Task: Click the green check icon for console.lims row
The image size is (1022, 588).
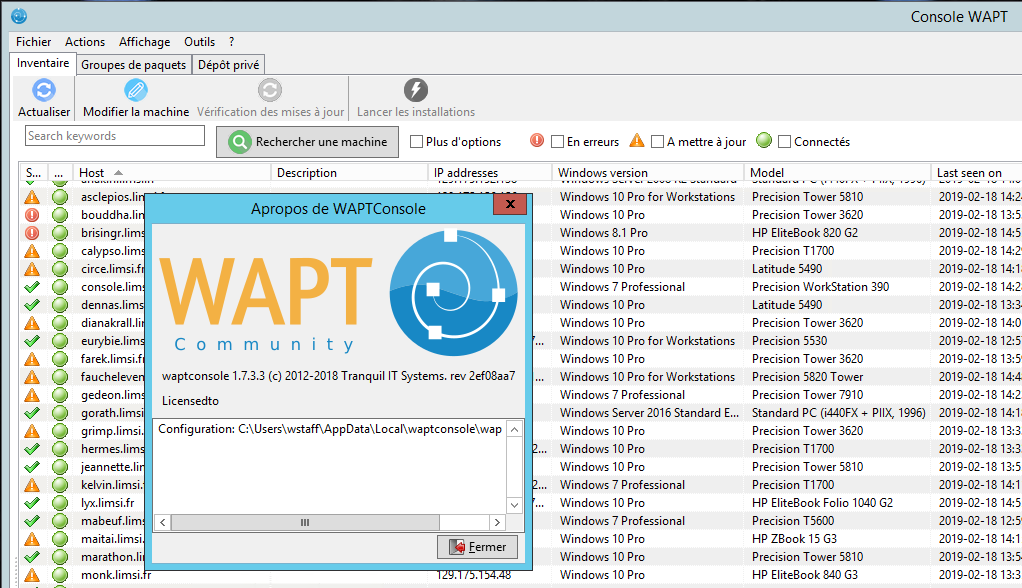Action: click(x=31, y=287)
